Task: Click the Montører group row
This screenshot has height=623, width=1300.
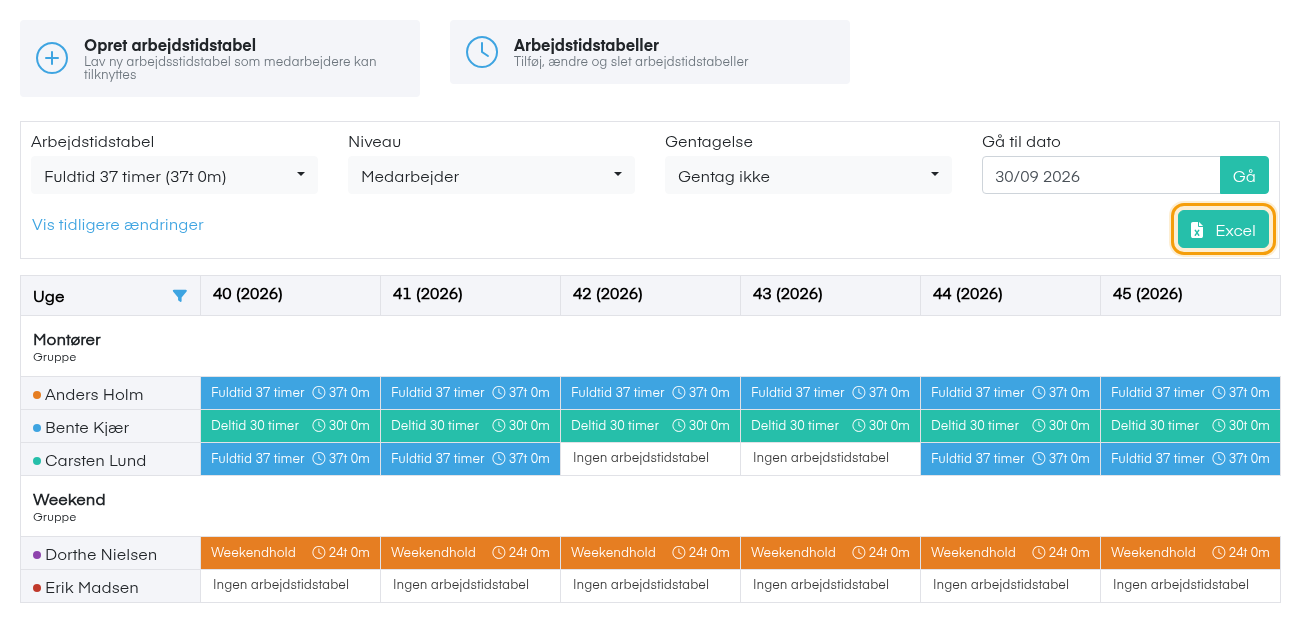Action: click(650, 346)
